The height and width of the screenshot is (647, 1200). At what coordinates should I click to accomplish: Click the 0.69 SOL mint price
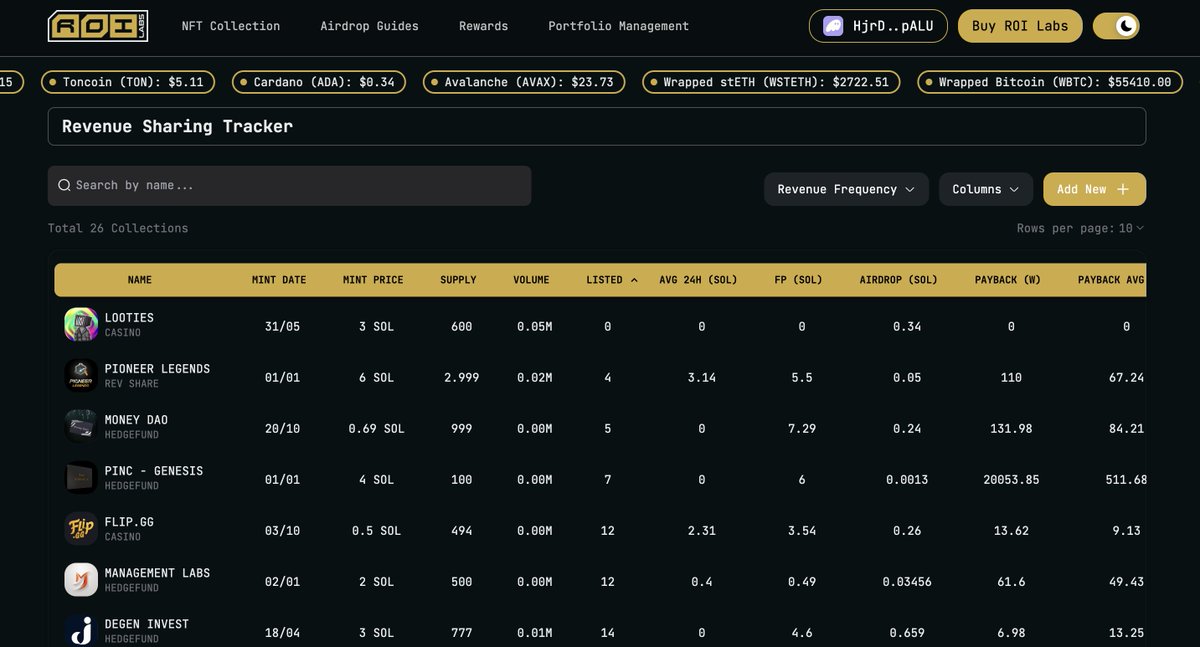point(376,429)
